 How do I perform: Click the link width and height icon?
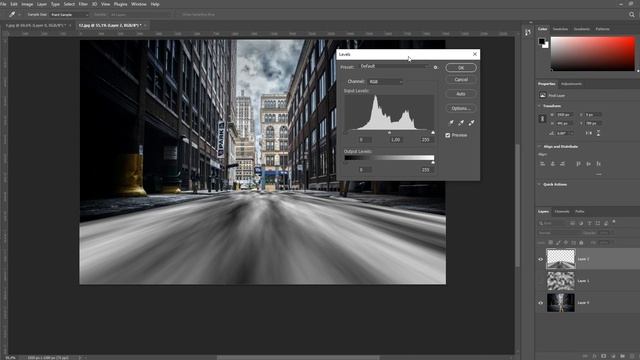(542, 119)
